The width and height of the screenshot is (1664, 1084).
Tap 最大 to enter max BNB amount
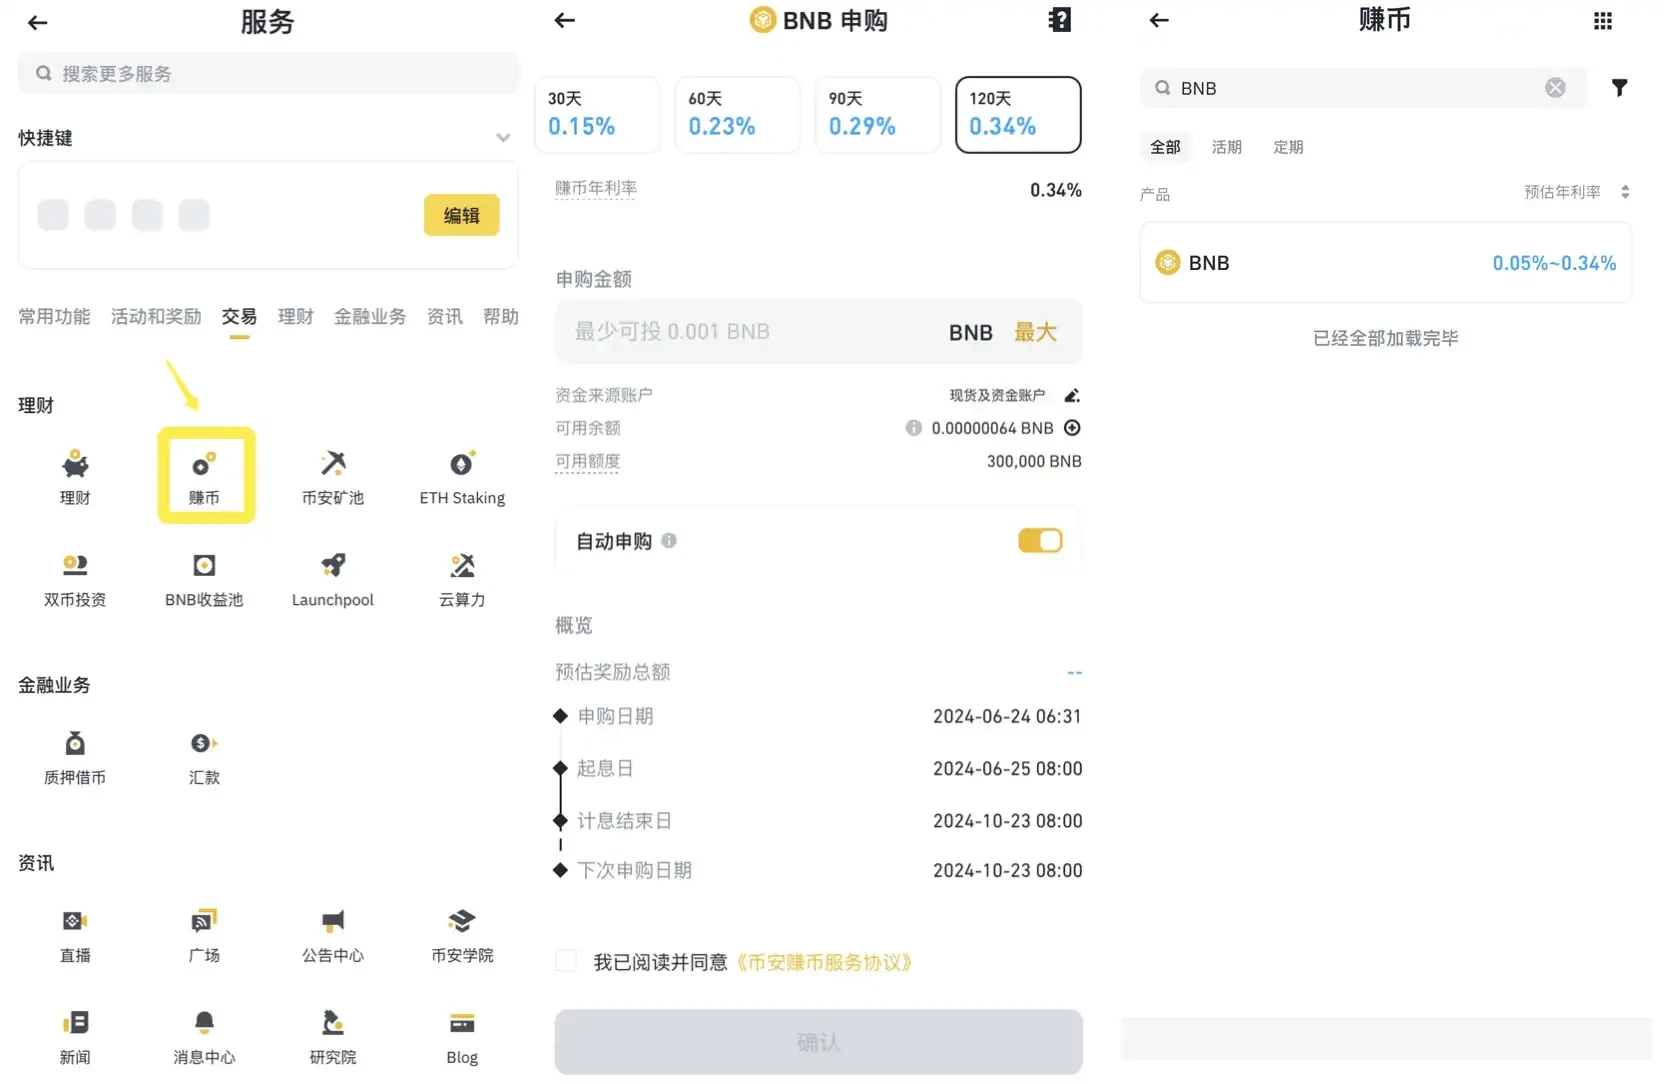click(x=1037, y=331)
